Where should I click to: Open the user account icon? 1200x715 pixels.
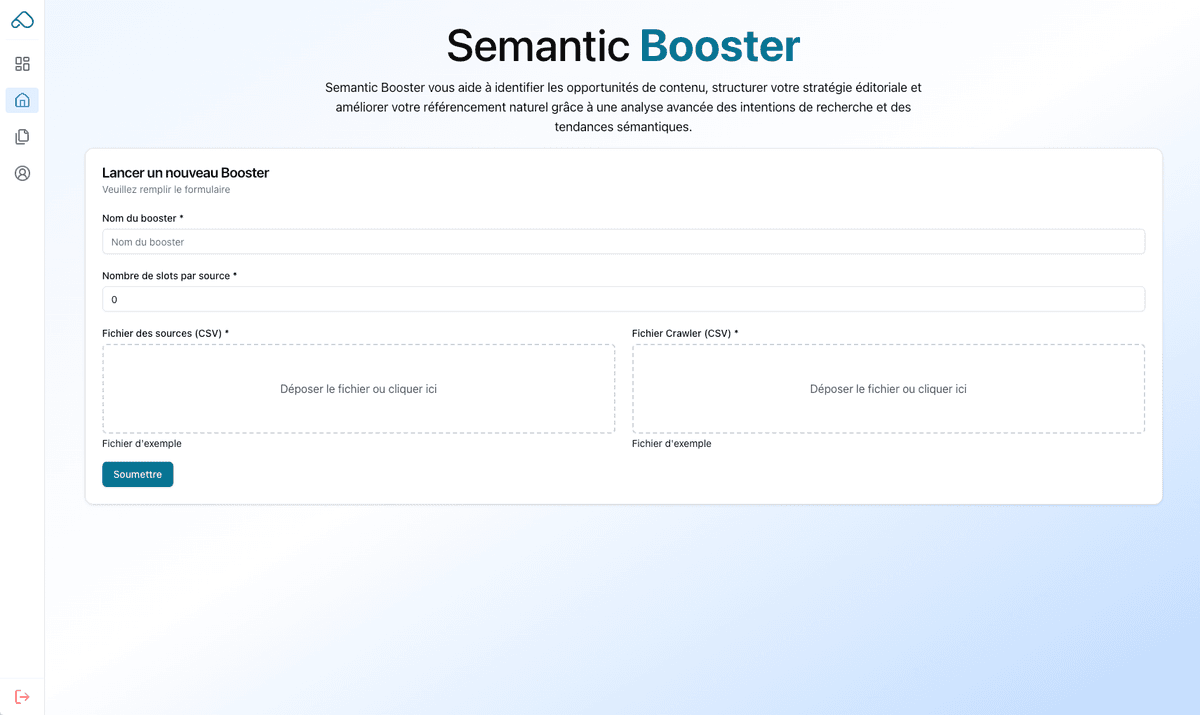click(22, 173)
